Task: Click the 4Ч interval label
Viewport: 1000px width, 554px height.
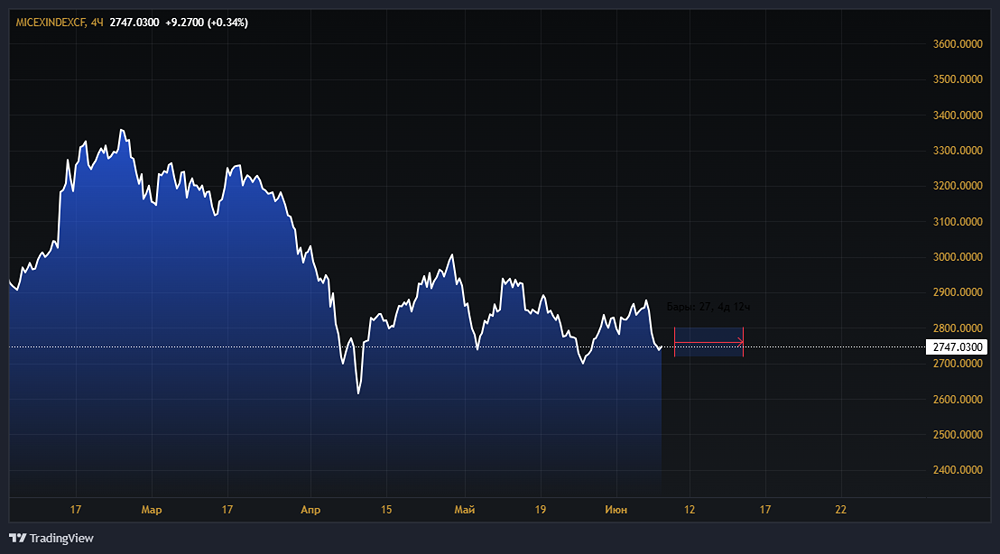Action: click(x=97, y=22)
